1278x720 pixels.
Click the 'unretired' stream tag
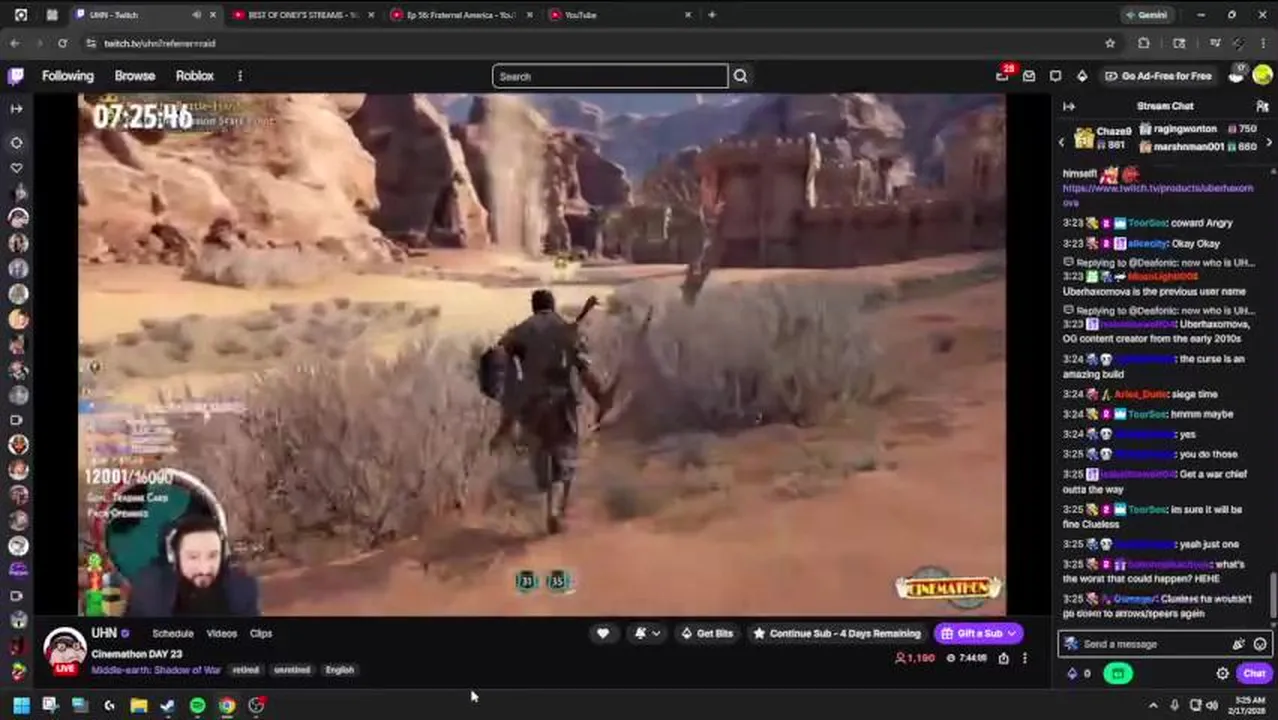tap(291, 670)
